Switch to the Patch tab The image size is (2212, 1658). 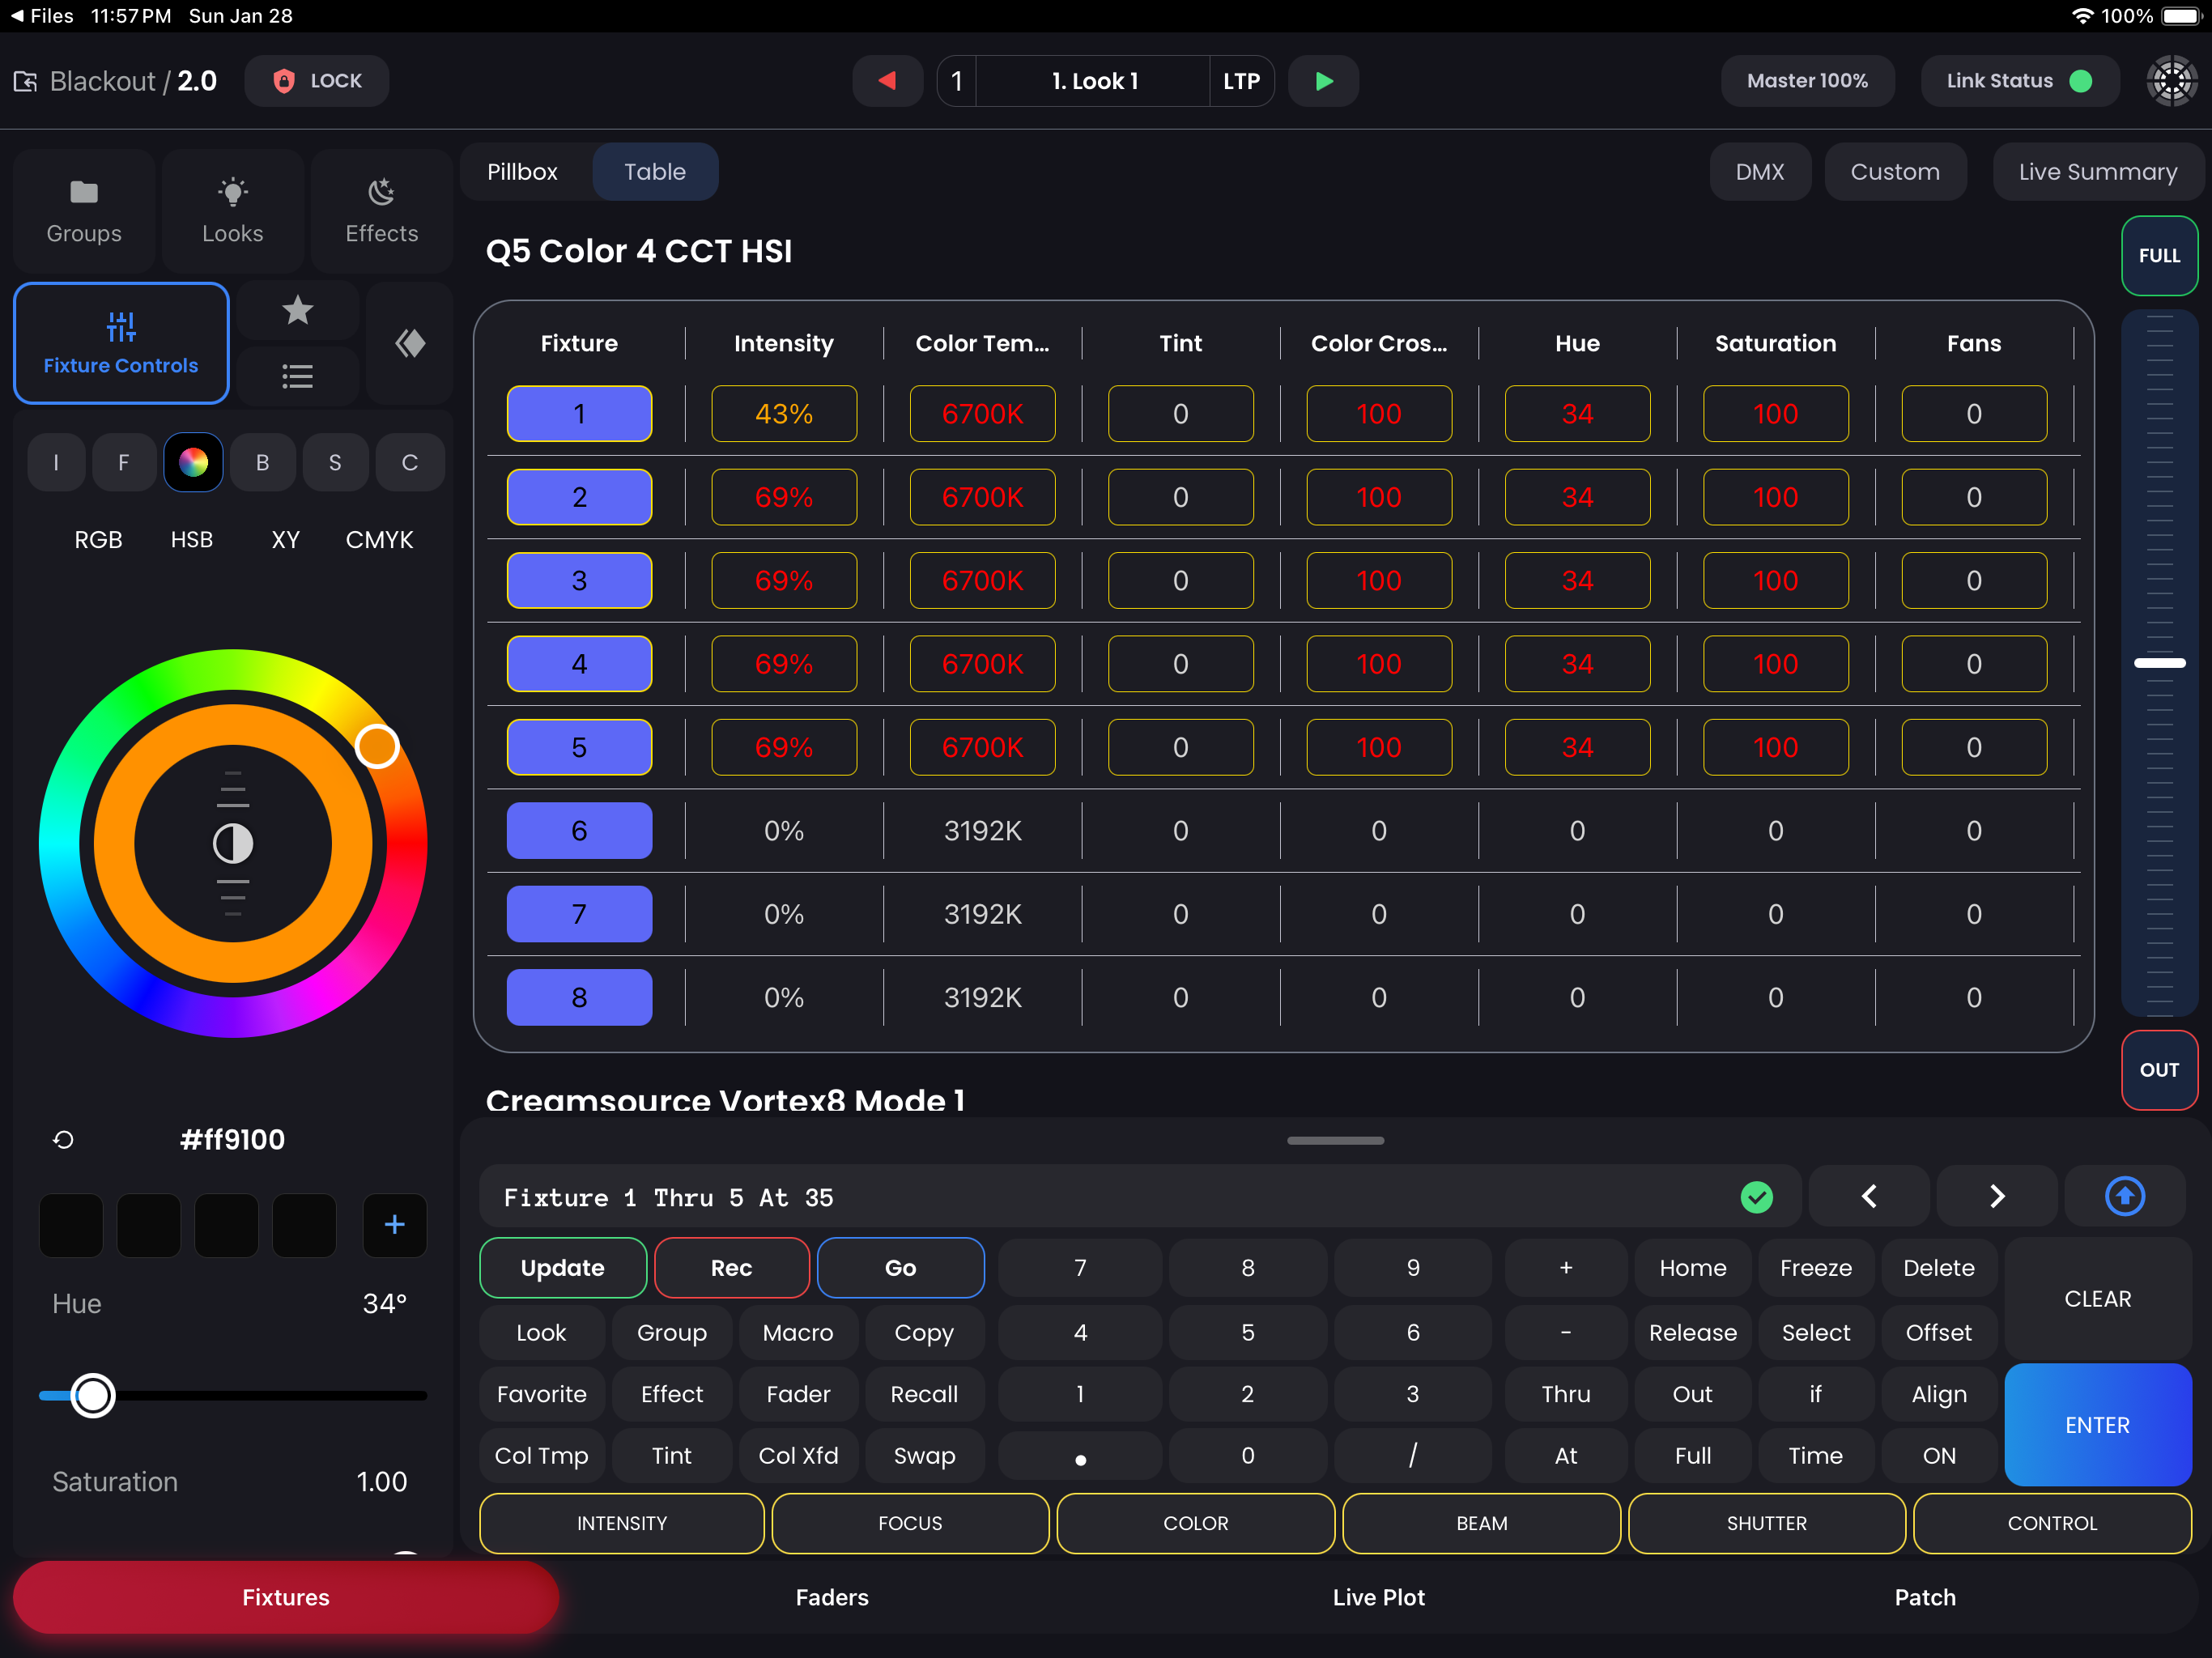[x=1925, y=1597]
